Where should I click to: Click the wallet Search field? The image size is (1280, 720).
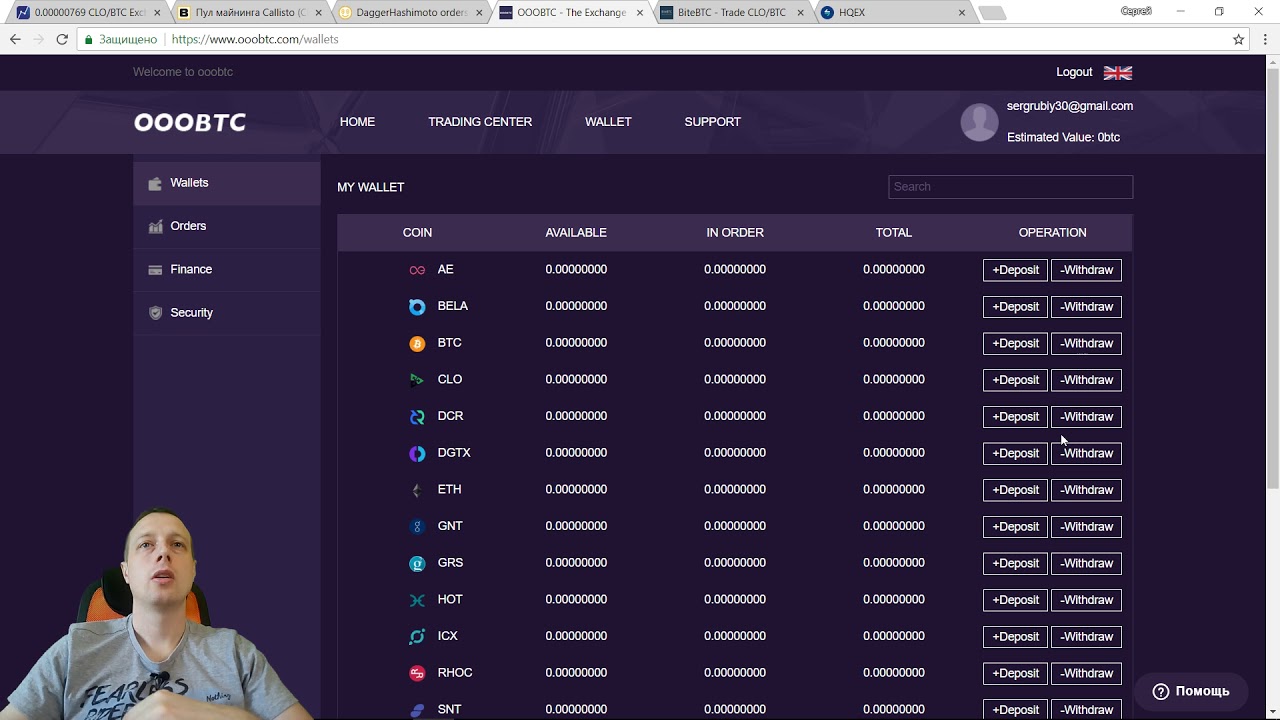pos(1010,187)
